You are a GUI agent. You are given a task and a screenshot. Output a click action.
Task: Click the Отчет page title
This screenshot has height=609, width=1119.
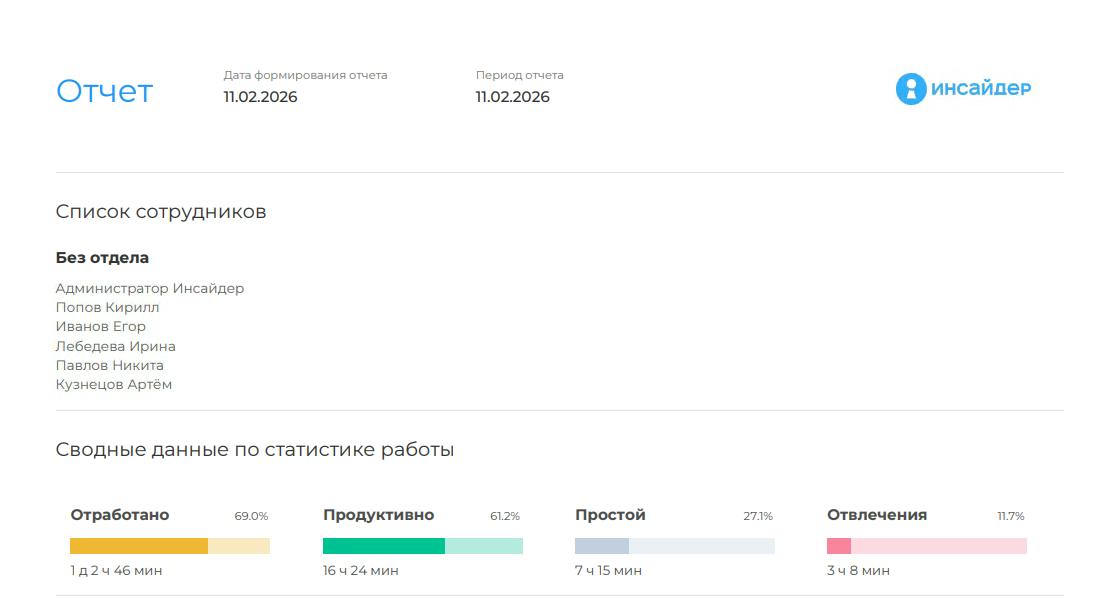(104, 91)
